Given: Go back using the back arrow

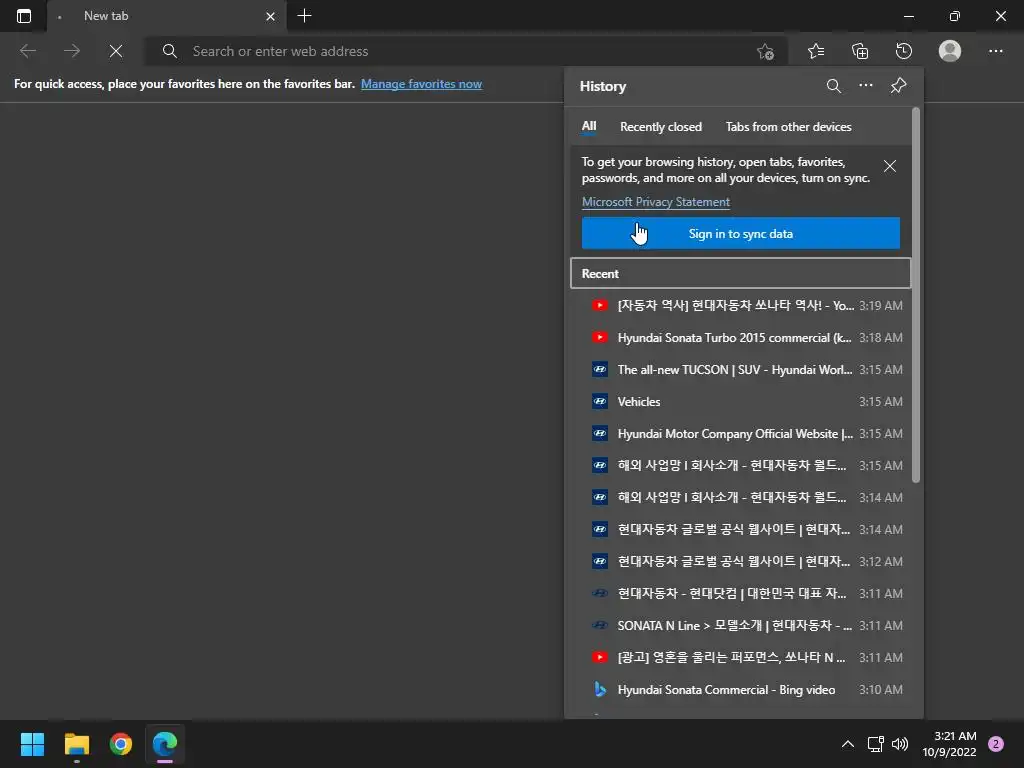Looking at the screenshot, I should (28, 51).
